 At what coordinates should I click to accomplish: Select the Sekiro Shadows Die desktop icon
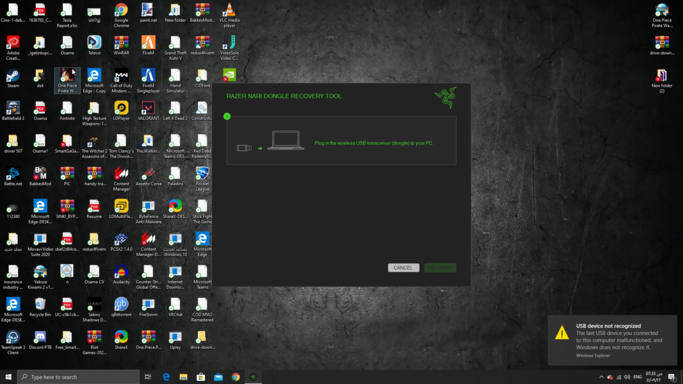click(94, 309)
